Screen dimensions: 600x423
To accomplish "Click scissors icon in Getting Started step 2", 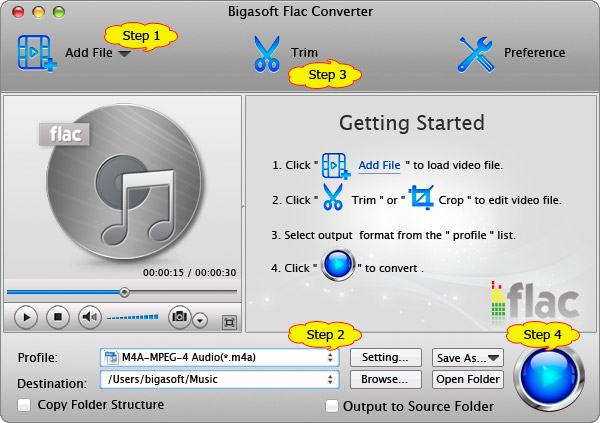I will tap(333, 197).
